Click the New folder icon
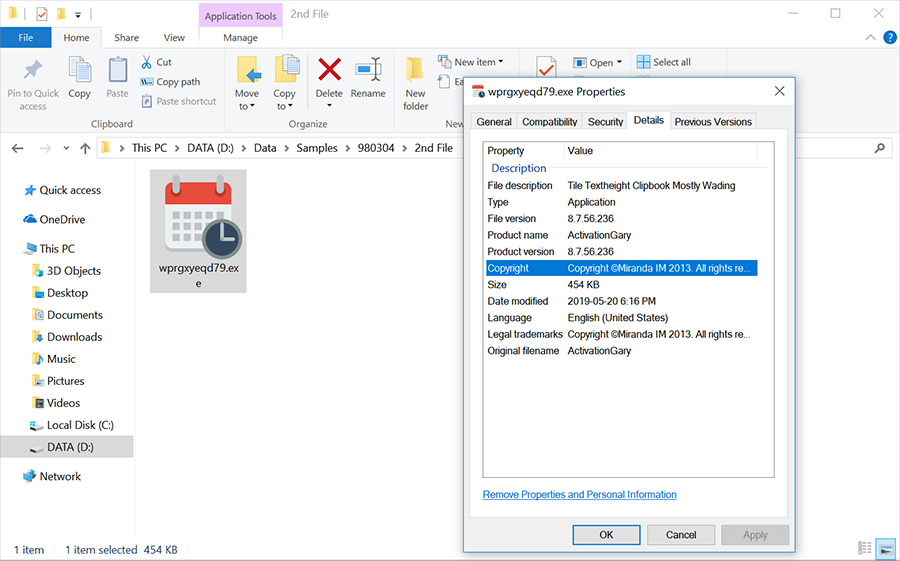 [415, 70]
